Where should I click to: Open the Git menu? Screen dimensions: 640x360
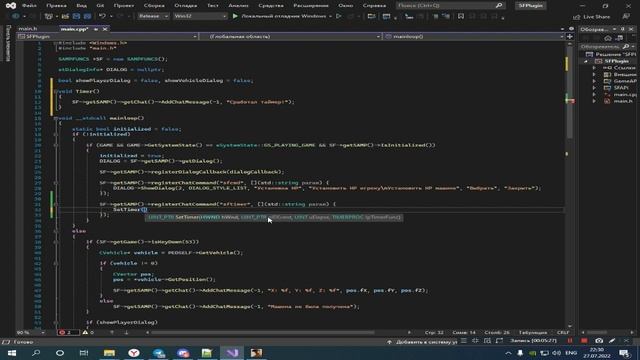point(100,6)
